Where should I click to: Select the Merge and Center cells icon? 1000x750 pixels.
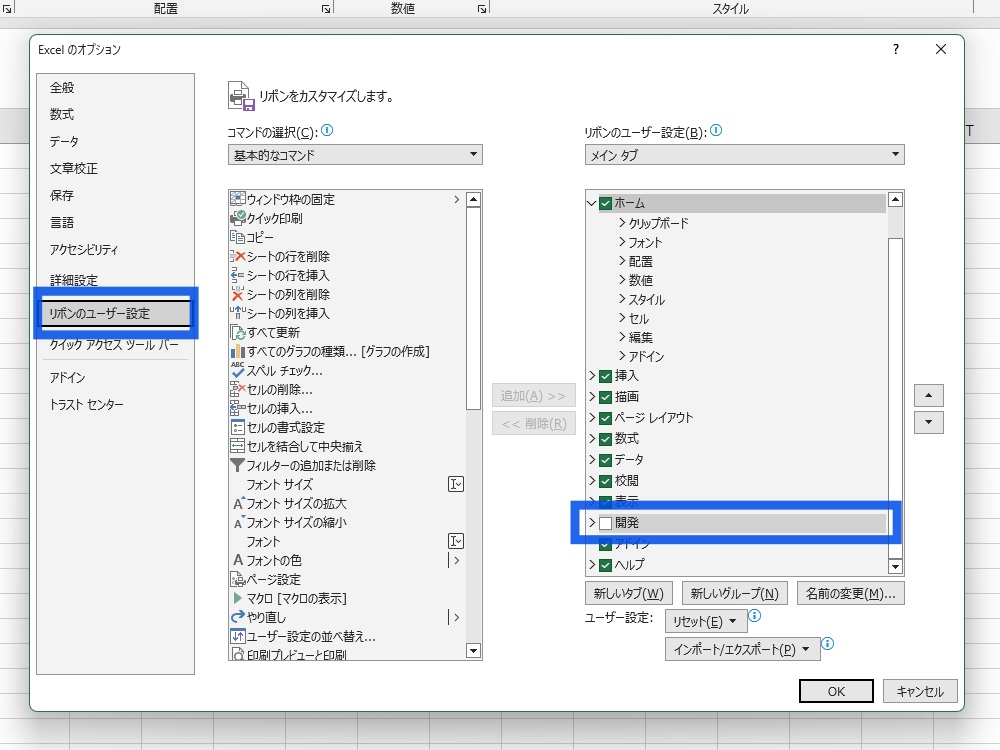[x=238, y=446]
